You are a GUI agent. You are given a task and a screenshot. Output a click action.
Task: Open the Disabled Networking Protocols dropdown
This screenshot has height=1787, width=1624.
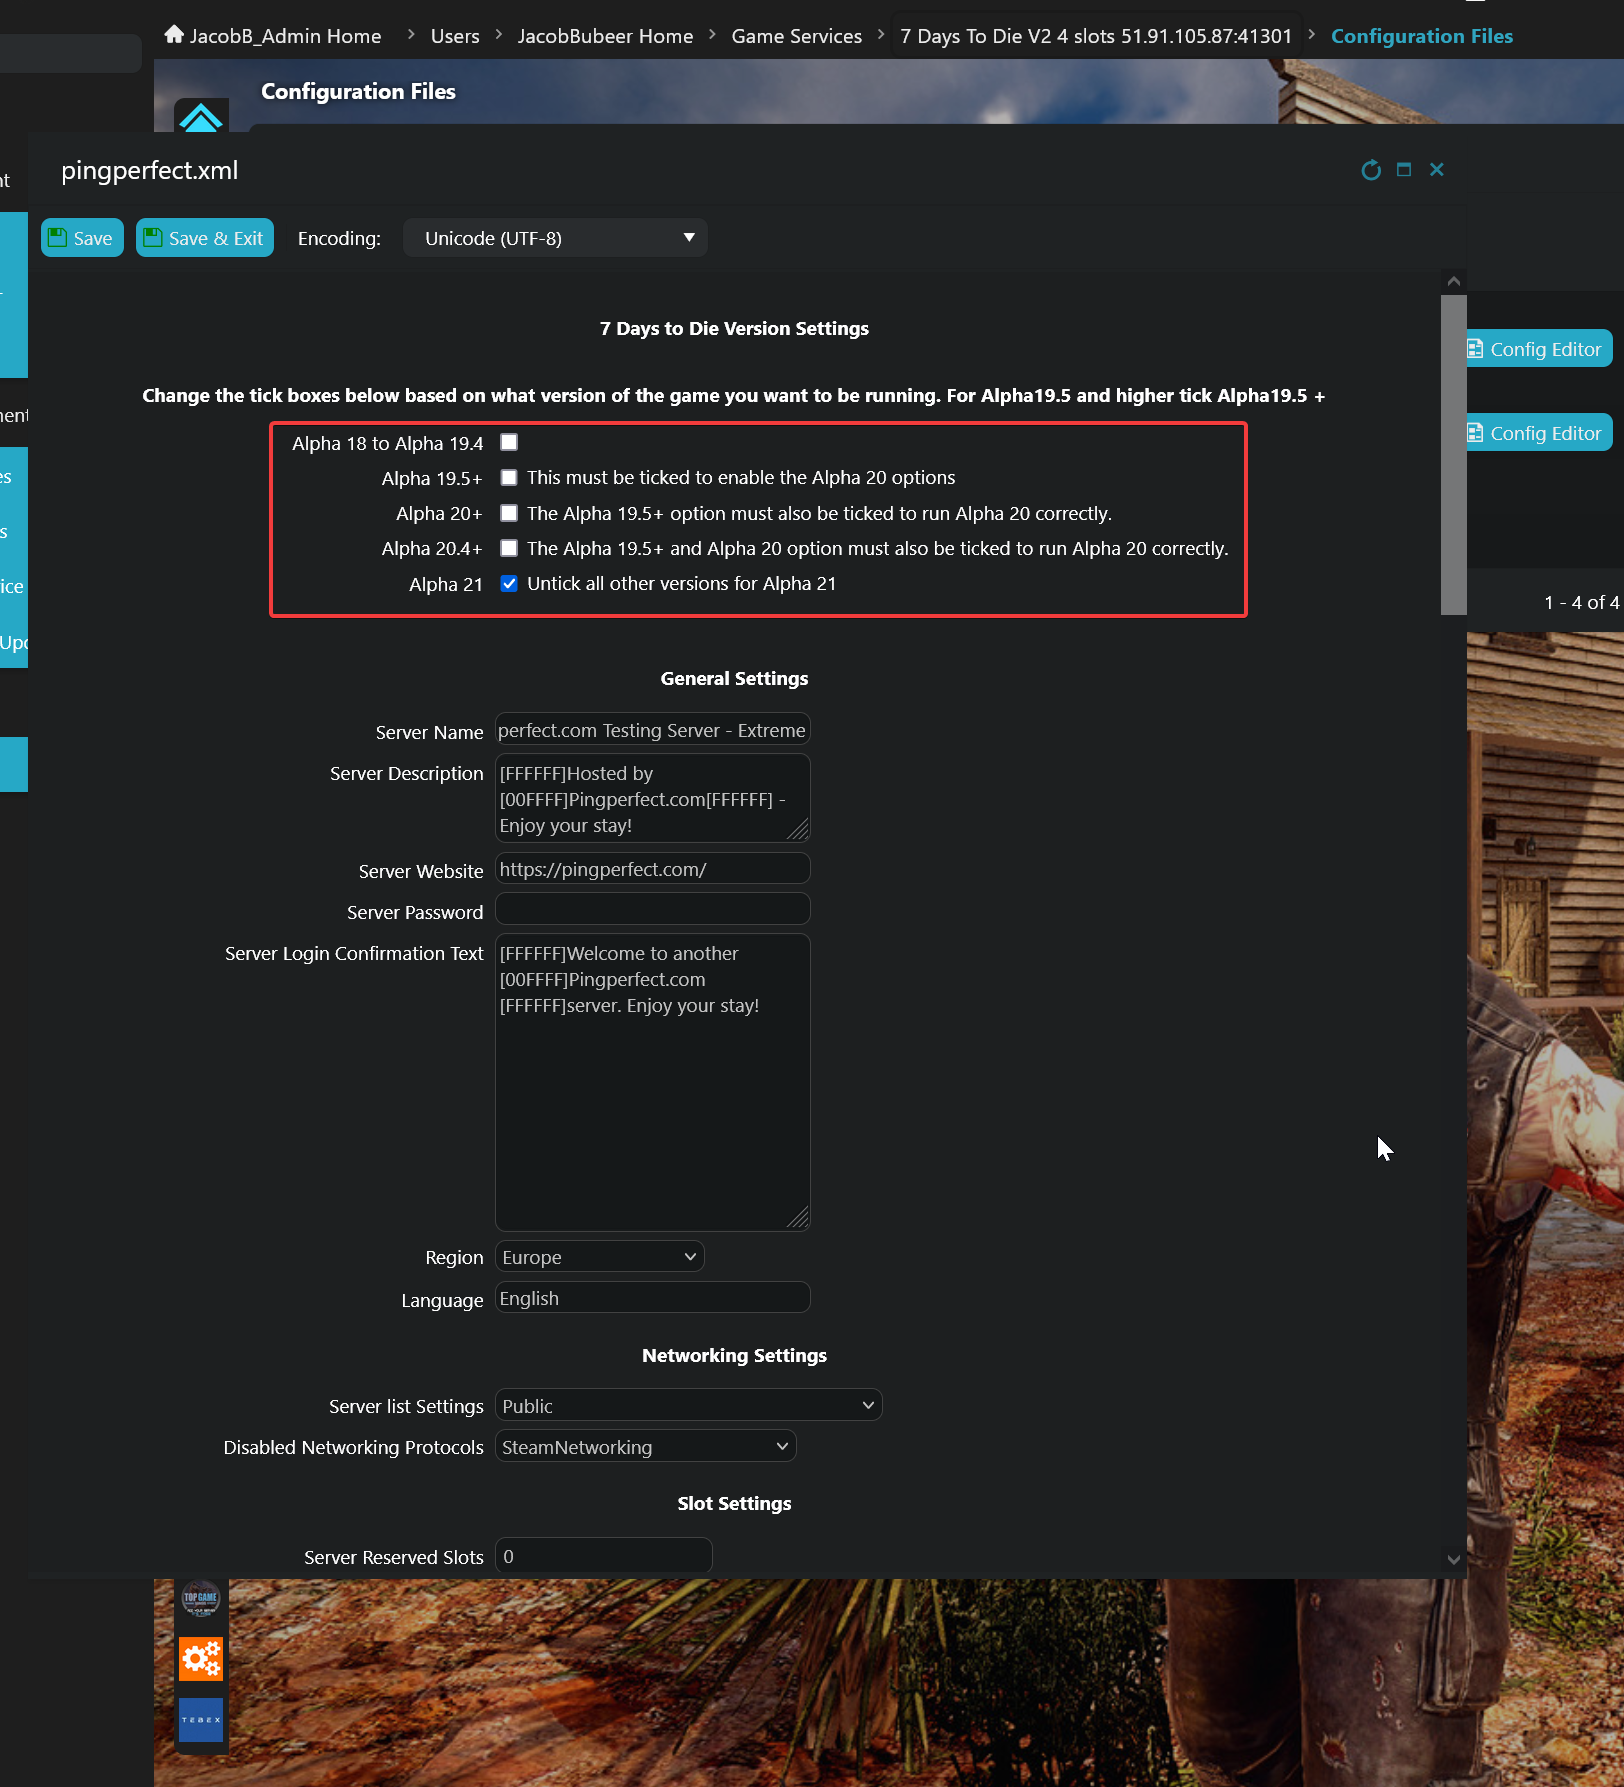click(645, 1447)
